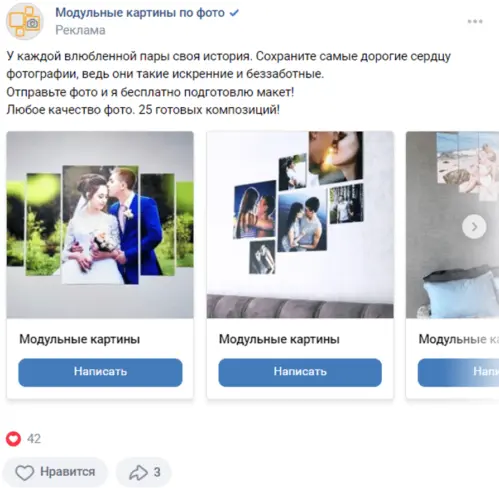The image size is (499, 488).
Task: Advance the carousel with the right arrow
Action: click(474, 227)
